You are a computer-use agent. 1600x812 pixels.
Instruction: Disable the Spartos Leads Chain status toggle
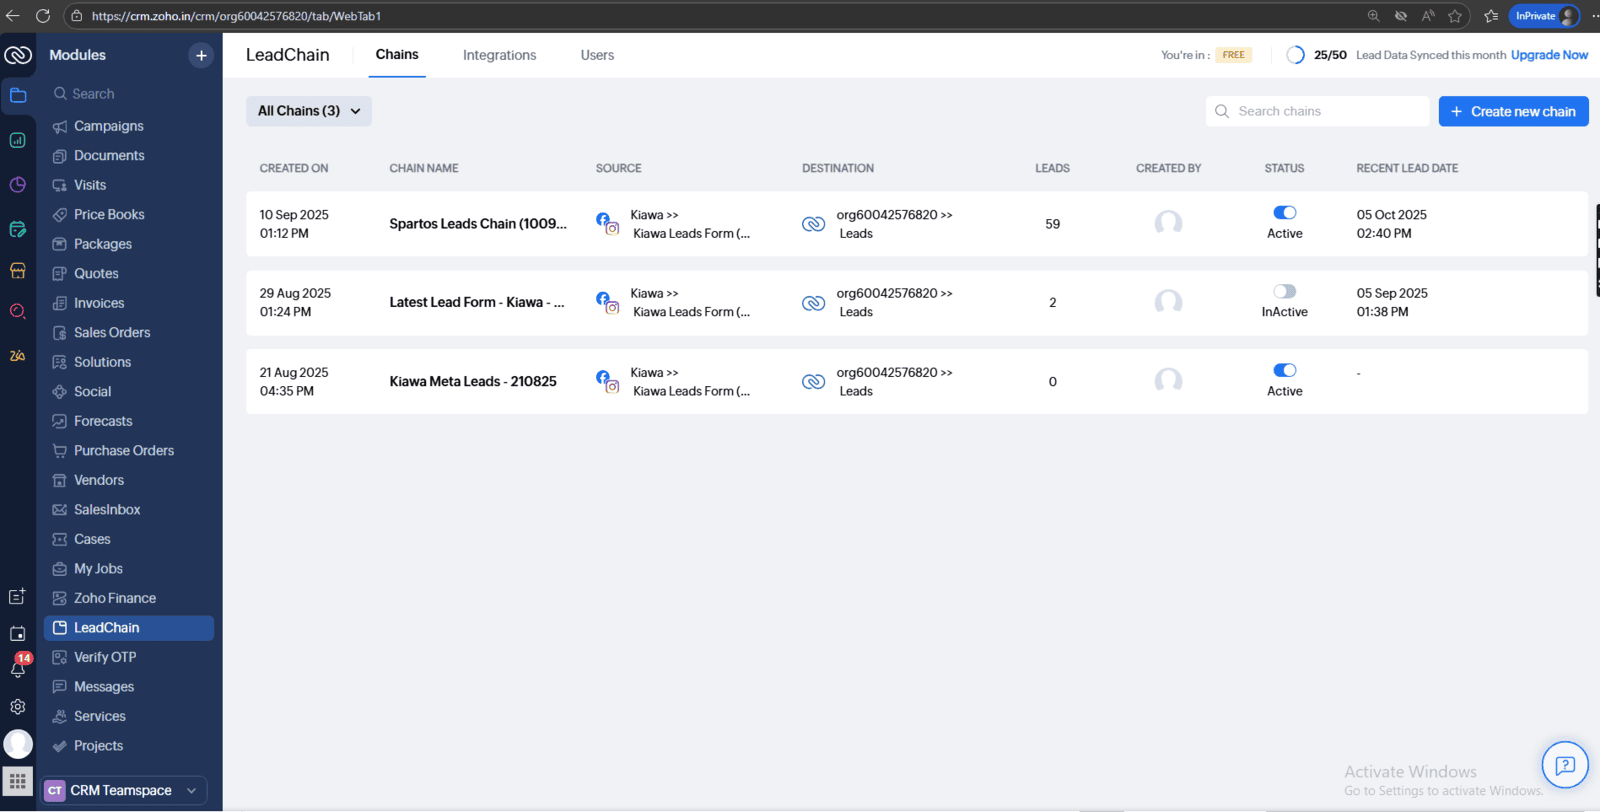(x=1284, y=213)
